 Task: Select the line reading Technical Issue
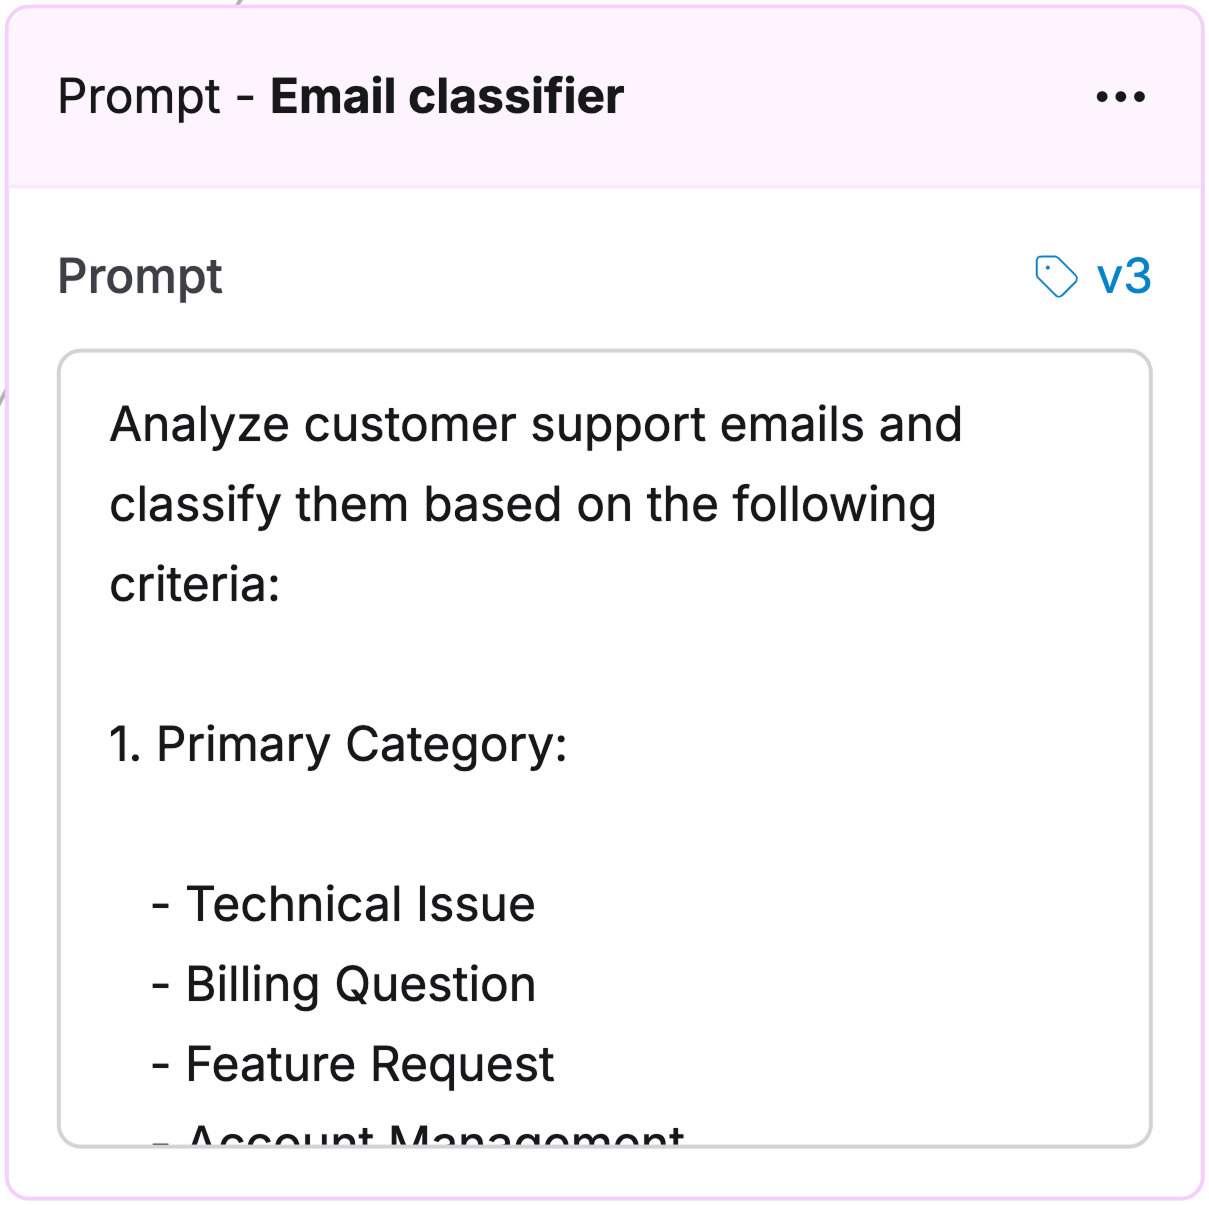360,903
